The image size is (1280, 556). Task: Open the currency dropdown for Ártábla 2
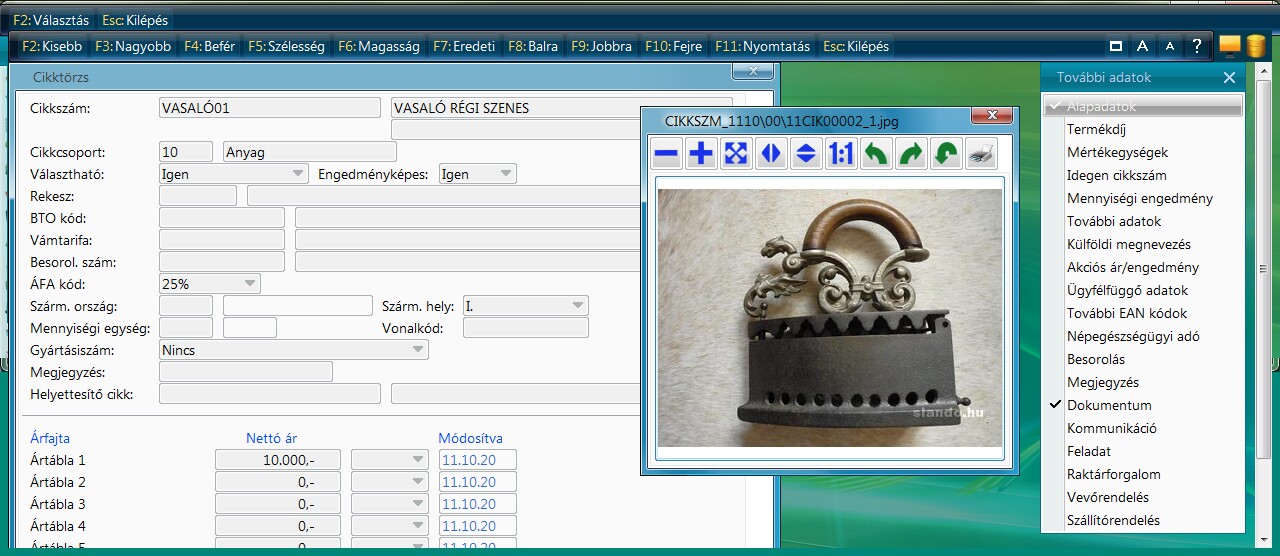(x=390, y=482)
